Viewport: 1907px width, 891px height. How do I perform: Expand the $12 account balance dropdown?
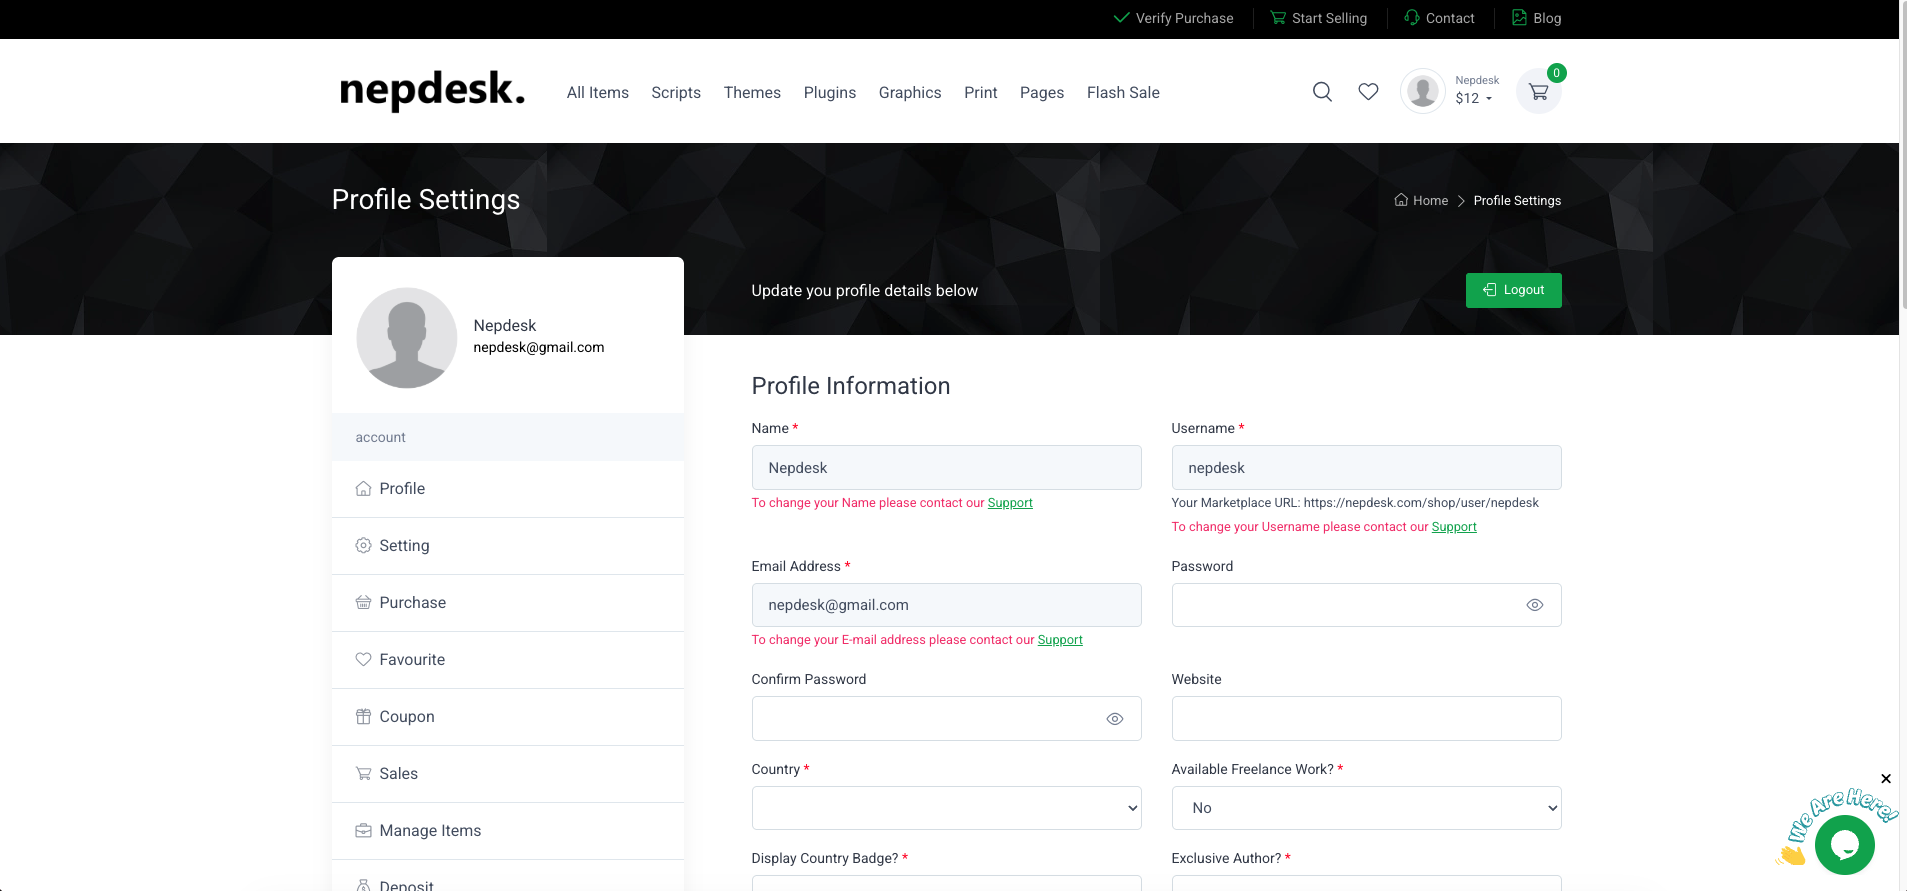click(1474, 98)
